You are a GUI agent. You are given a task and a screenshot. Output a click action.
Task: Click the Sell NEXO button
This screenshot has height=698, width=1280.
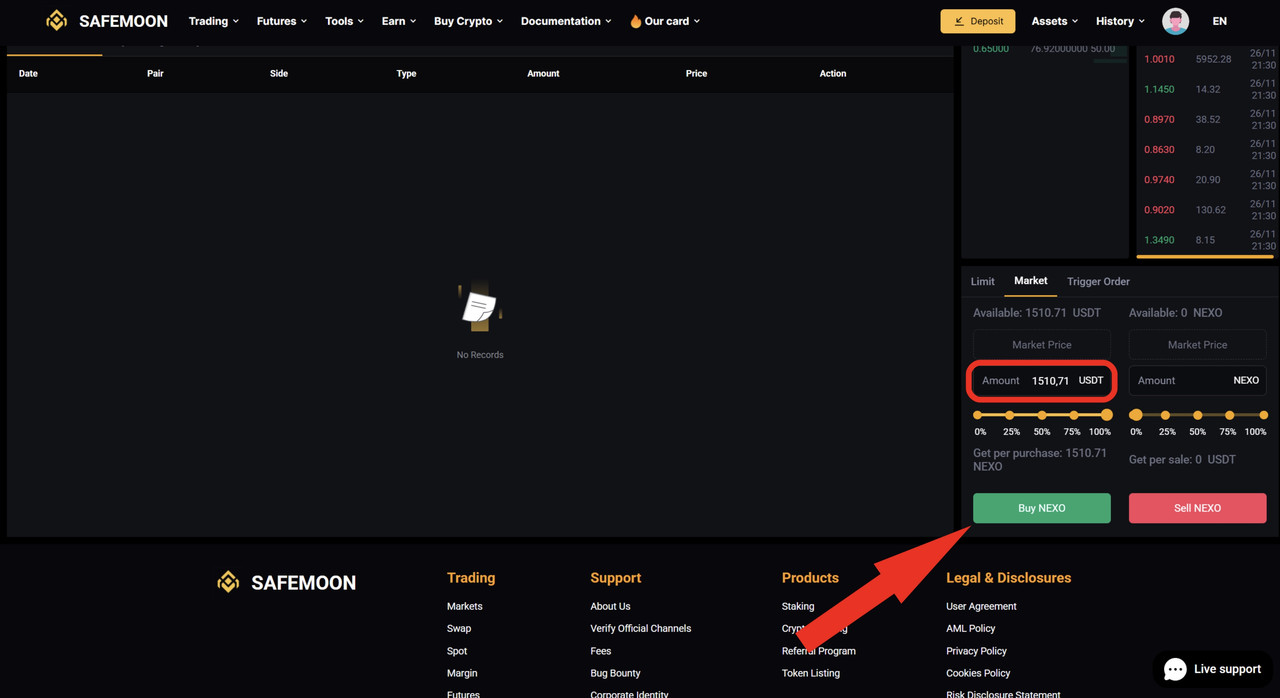coord(1197,508)
